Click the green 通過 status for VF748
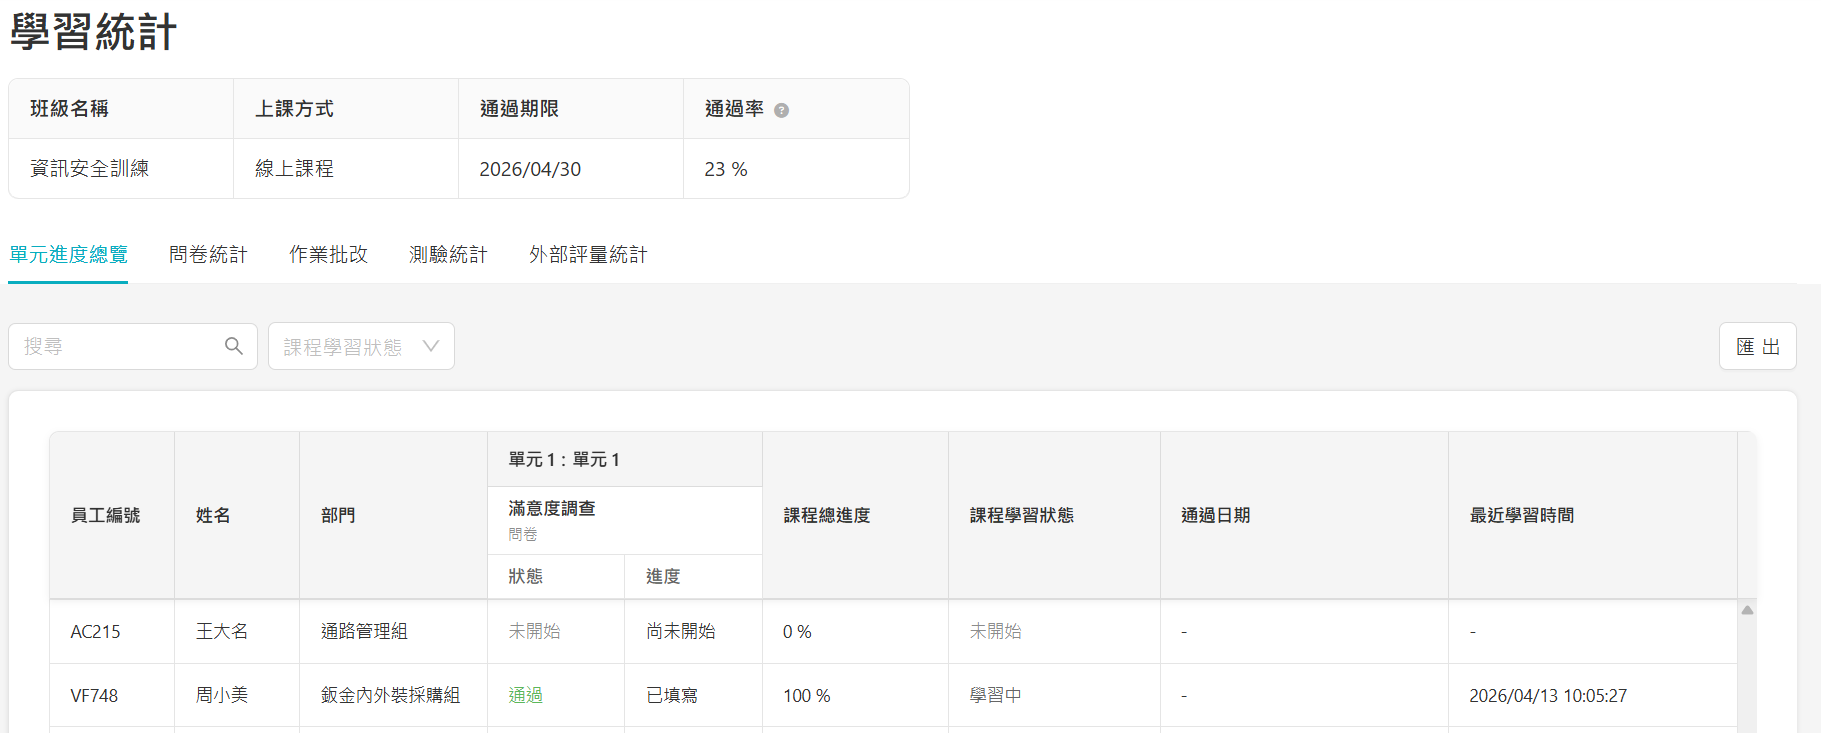 tap(525, 695)
